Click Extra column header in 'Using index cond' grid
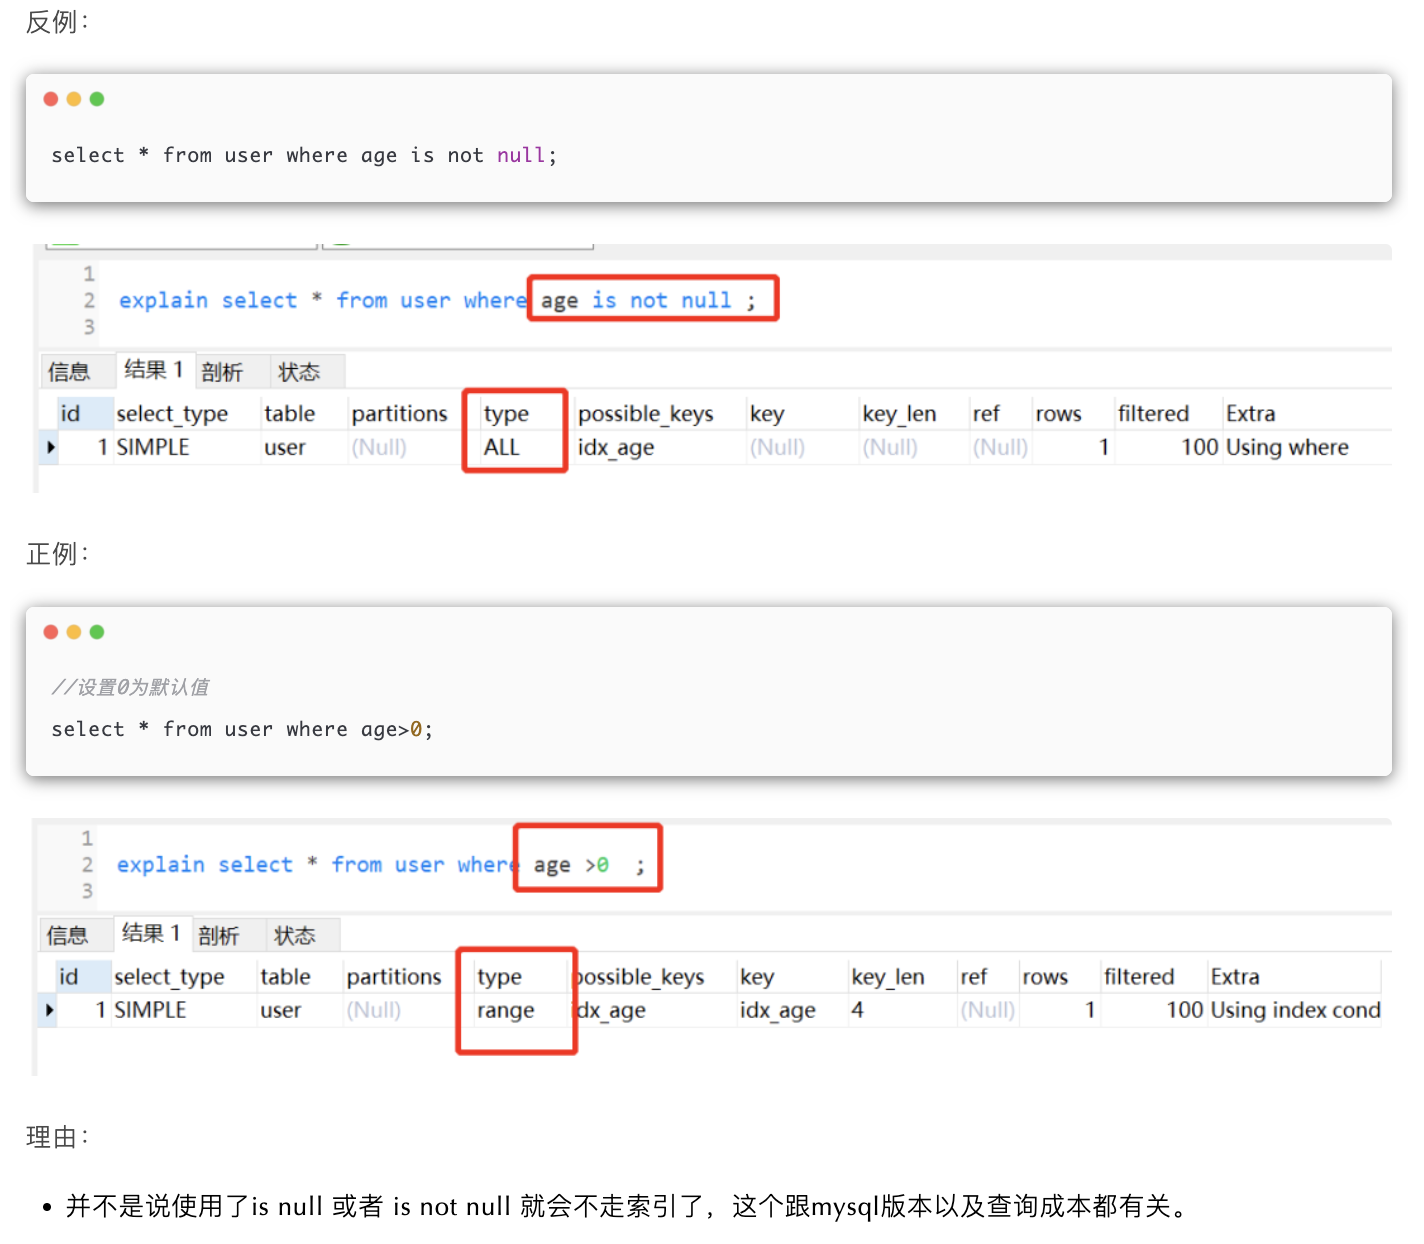 (x=1235, y=977)
